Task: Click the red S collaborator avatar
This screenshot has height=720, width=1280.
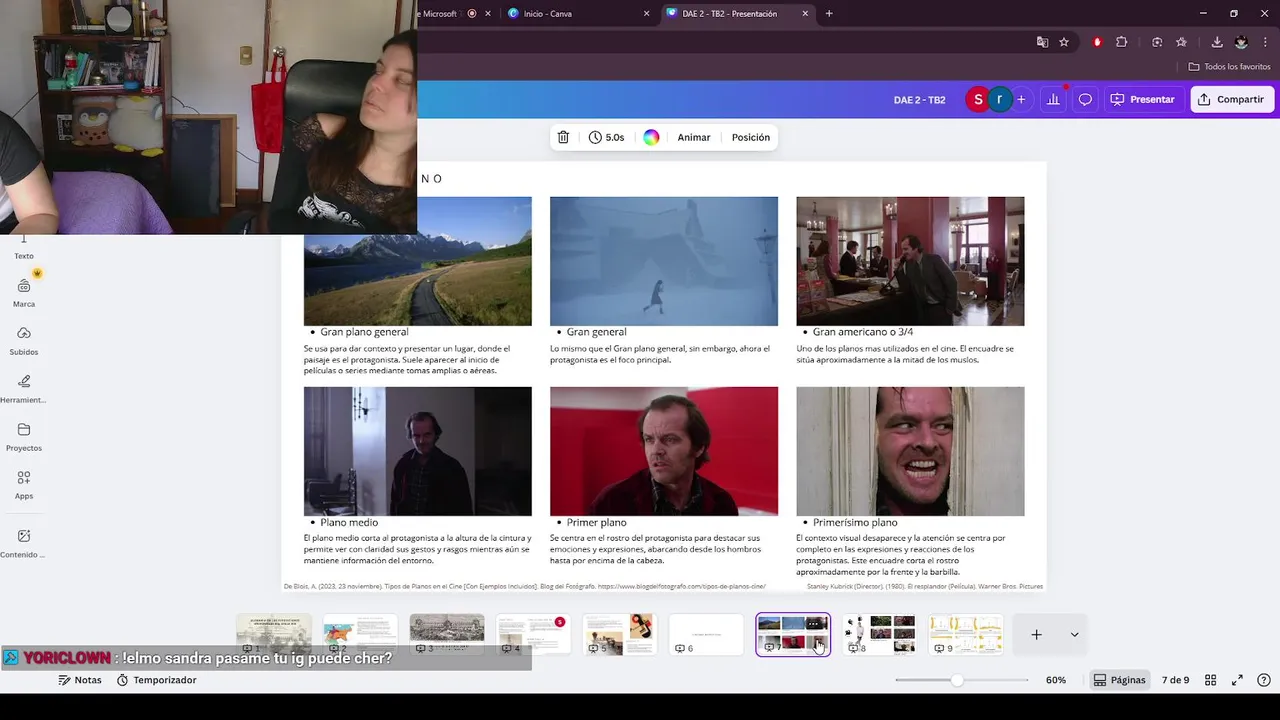Action: coord(978,99)
